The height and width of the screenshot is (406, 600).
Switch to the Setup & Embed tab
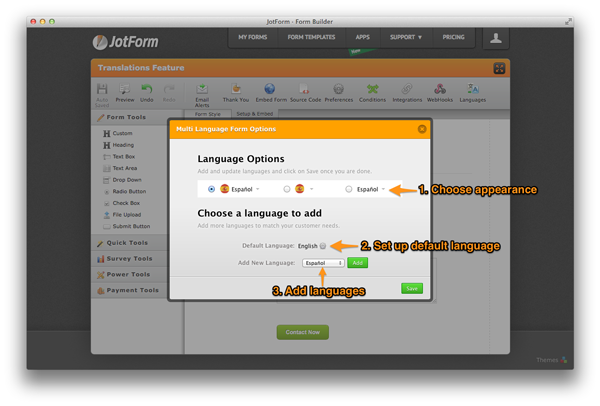pyautogui.click(x=255, y=114)
